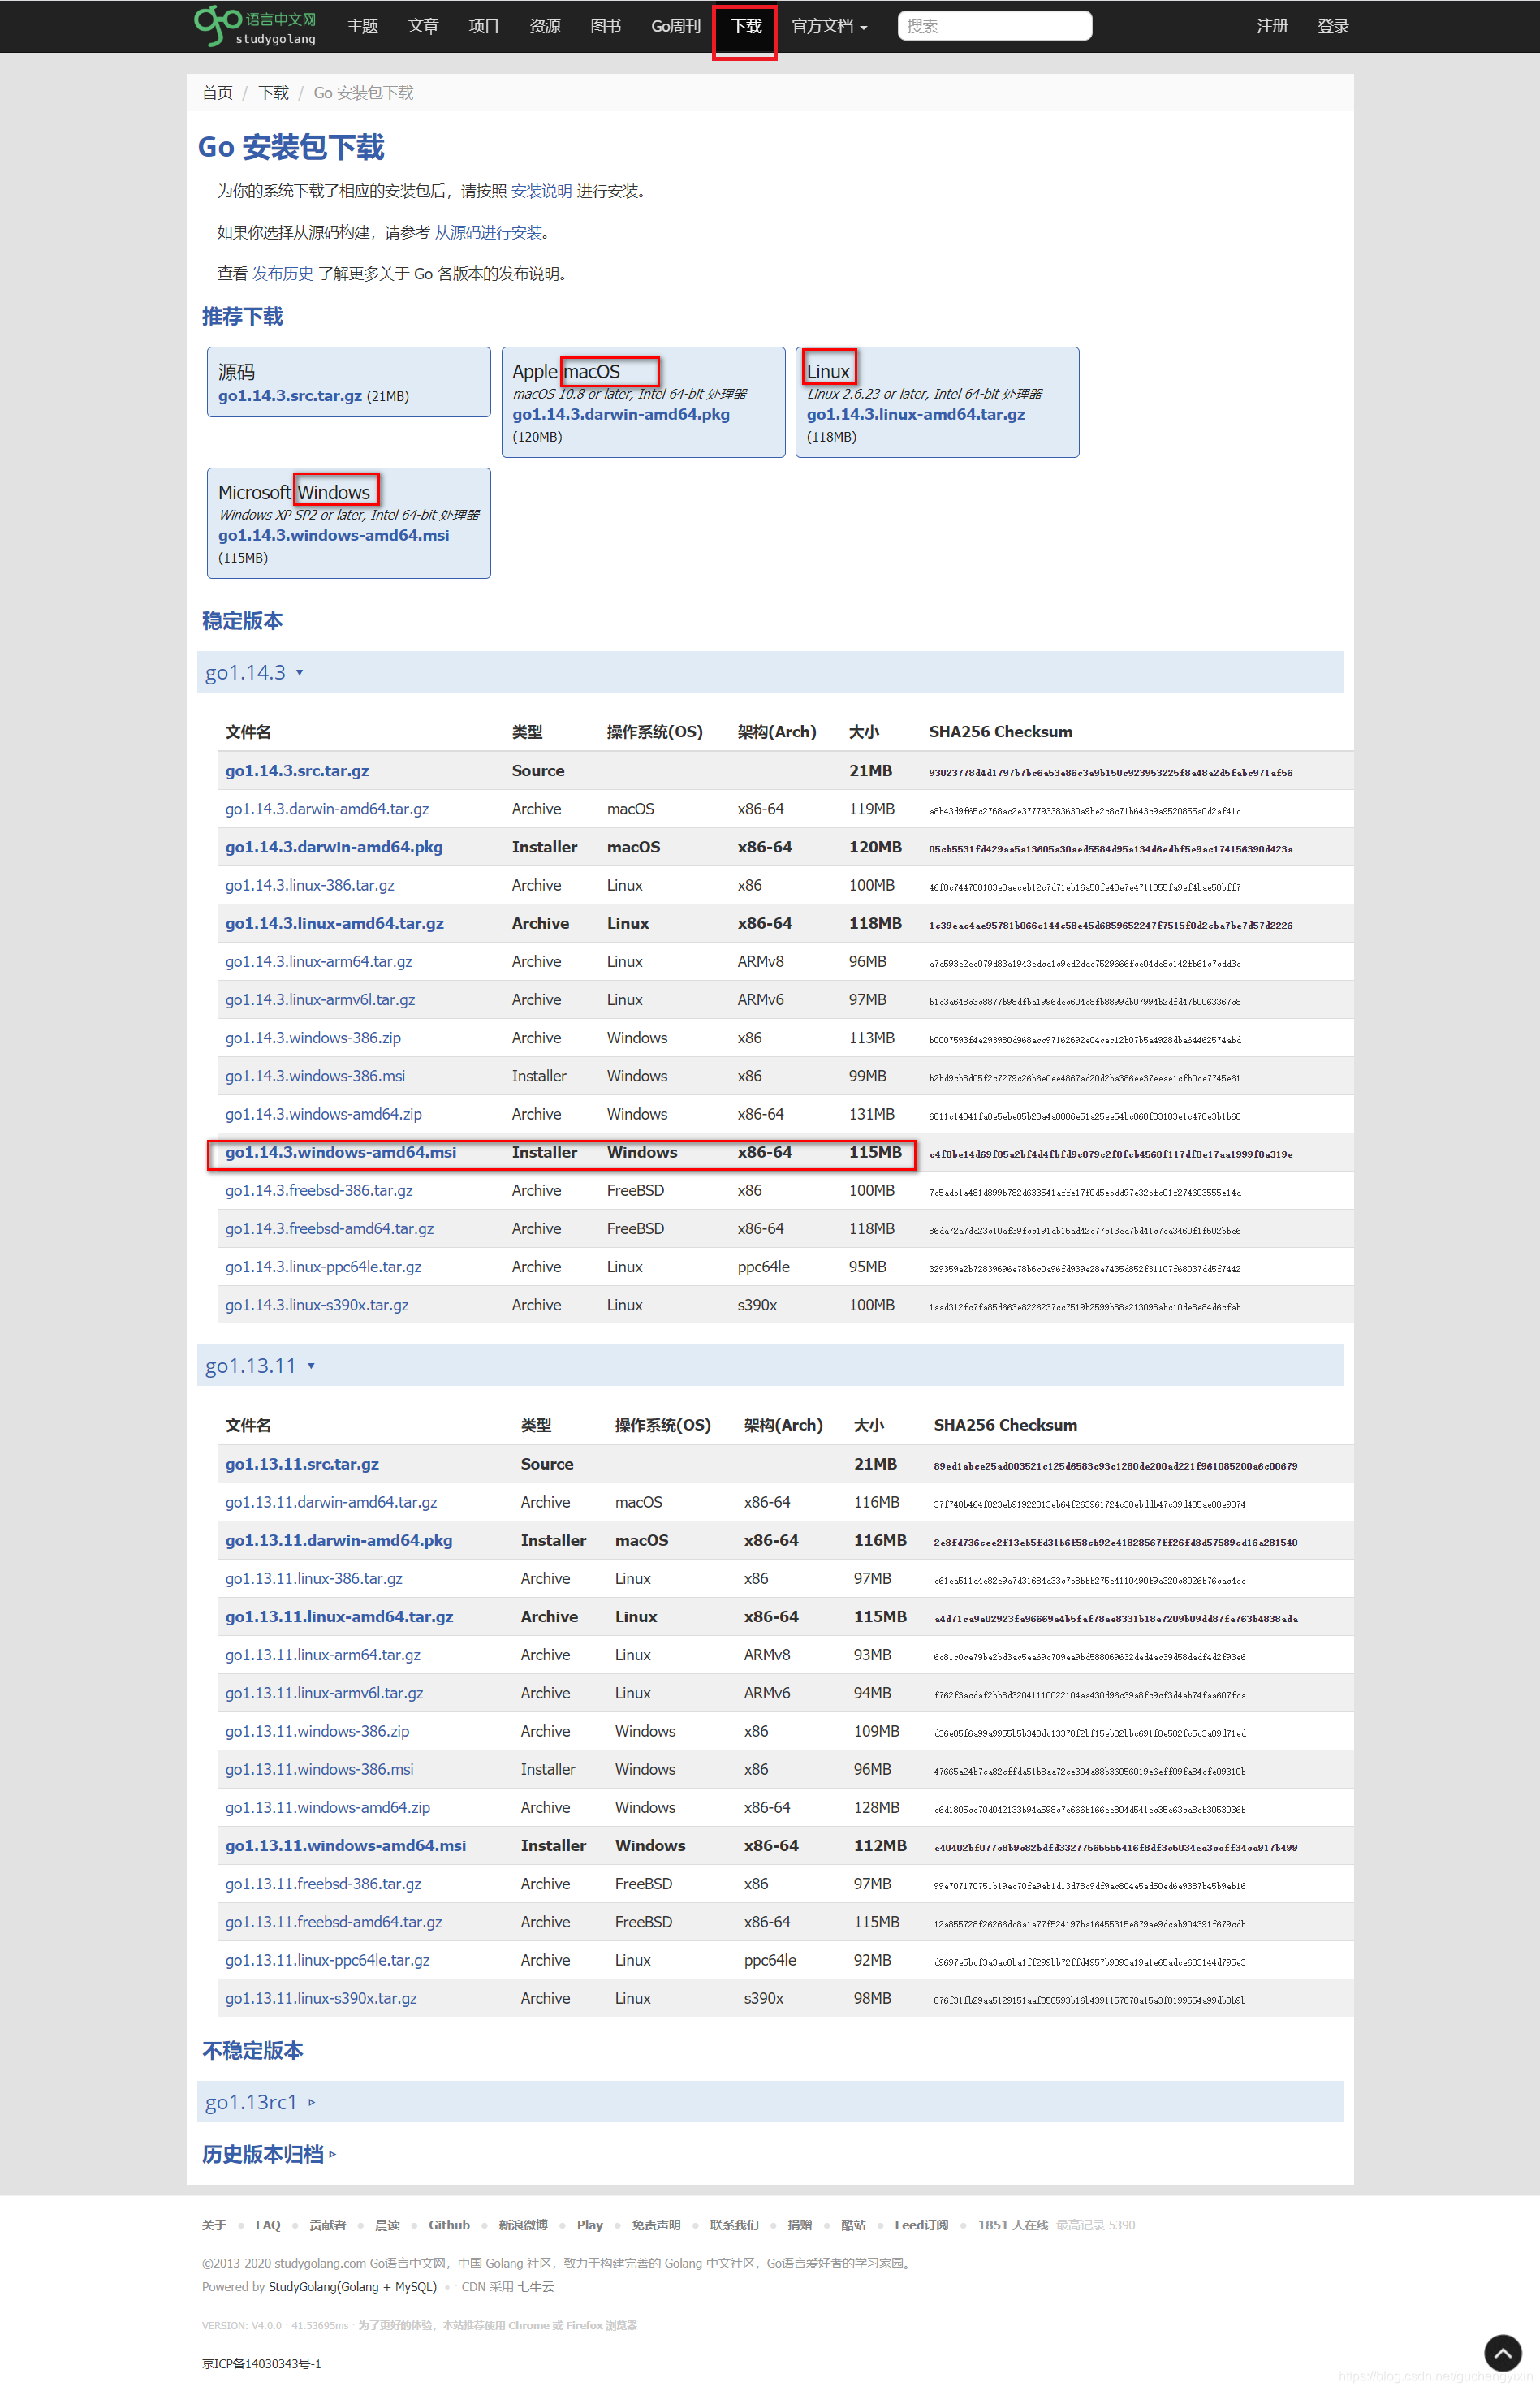Click go1.14.3.windows-386.zip in table
The width and height of the screenshot is (1540, 2391).
coord(313,1037)
